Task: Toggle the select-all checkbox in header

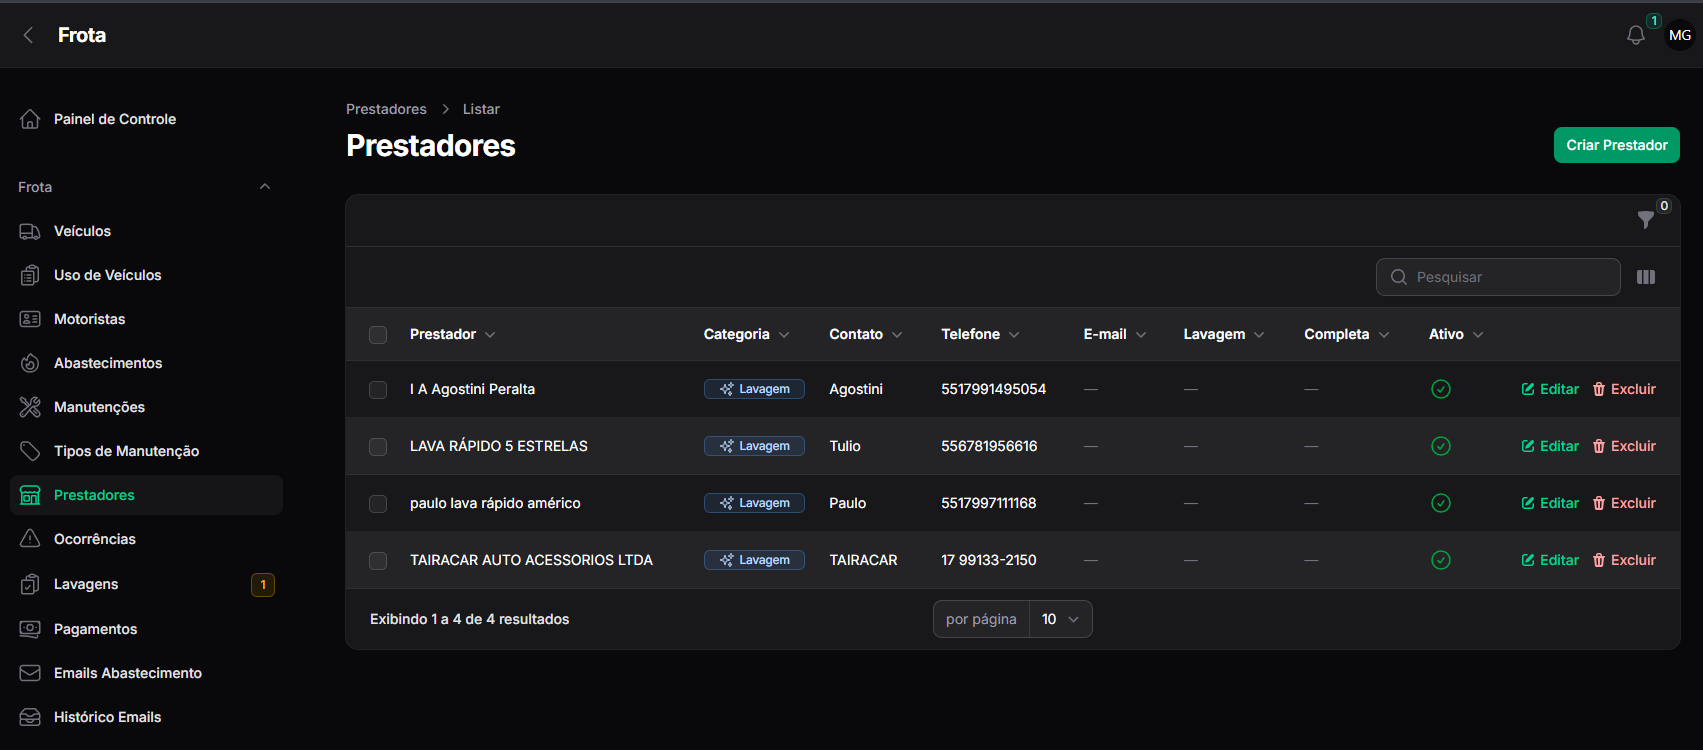Action: (x=378, y=335)
